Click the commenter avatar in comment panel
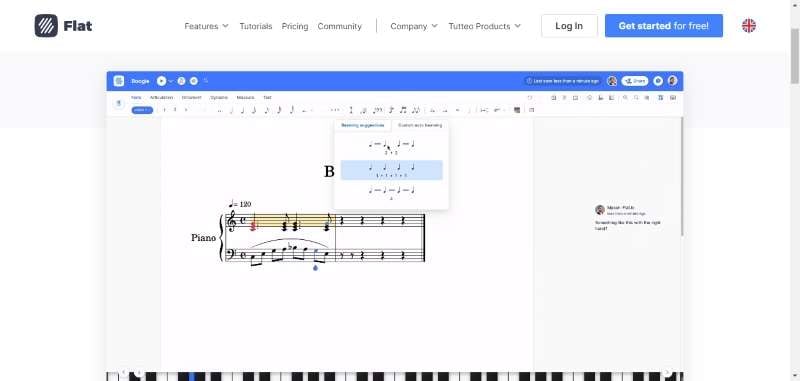The width and height of the screenshot is (800, 381). click(600, 210)
